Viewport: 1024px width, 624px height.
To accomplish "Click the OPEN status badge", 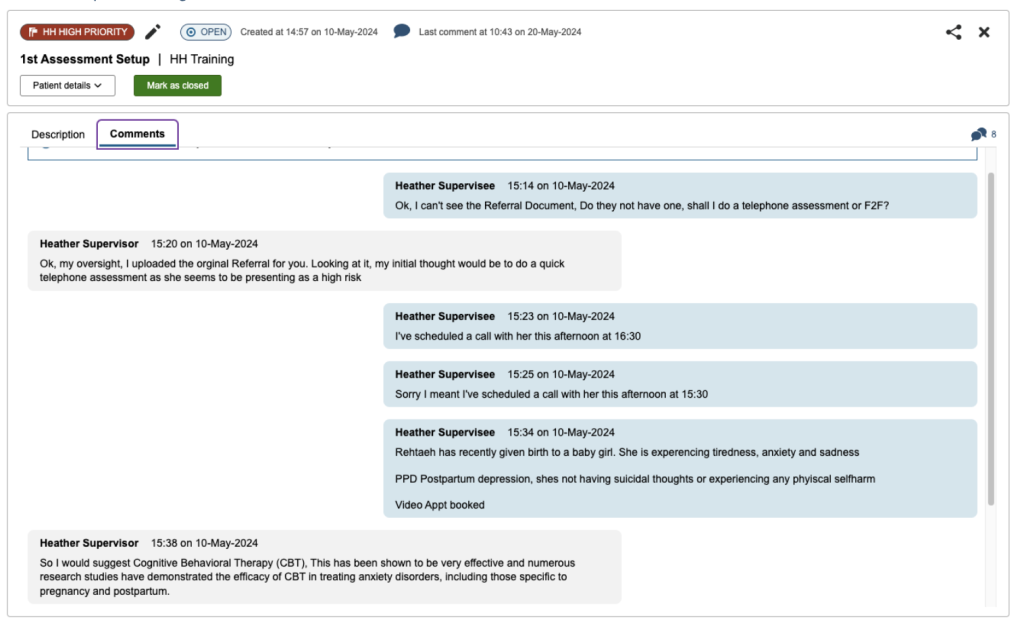I will [x=206, y=32].
